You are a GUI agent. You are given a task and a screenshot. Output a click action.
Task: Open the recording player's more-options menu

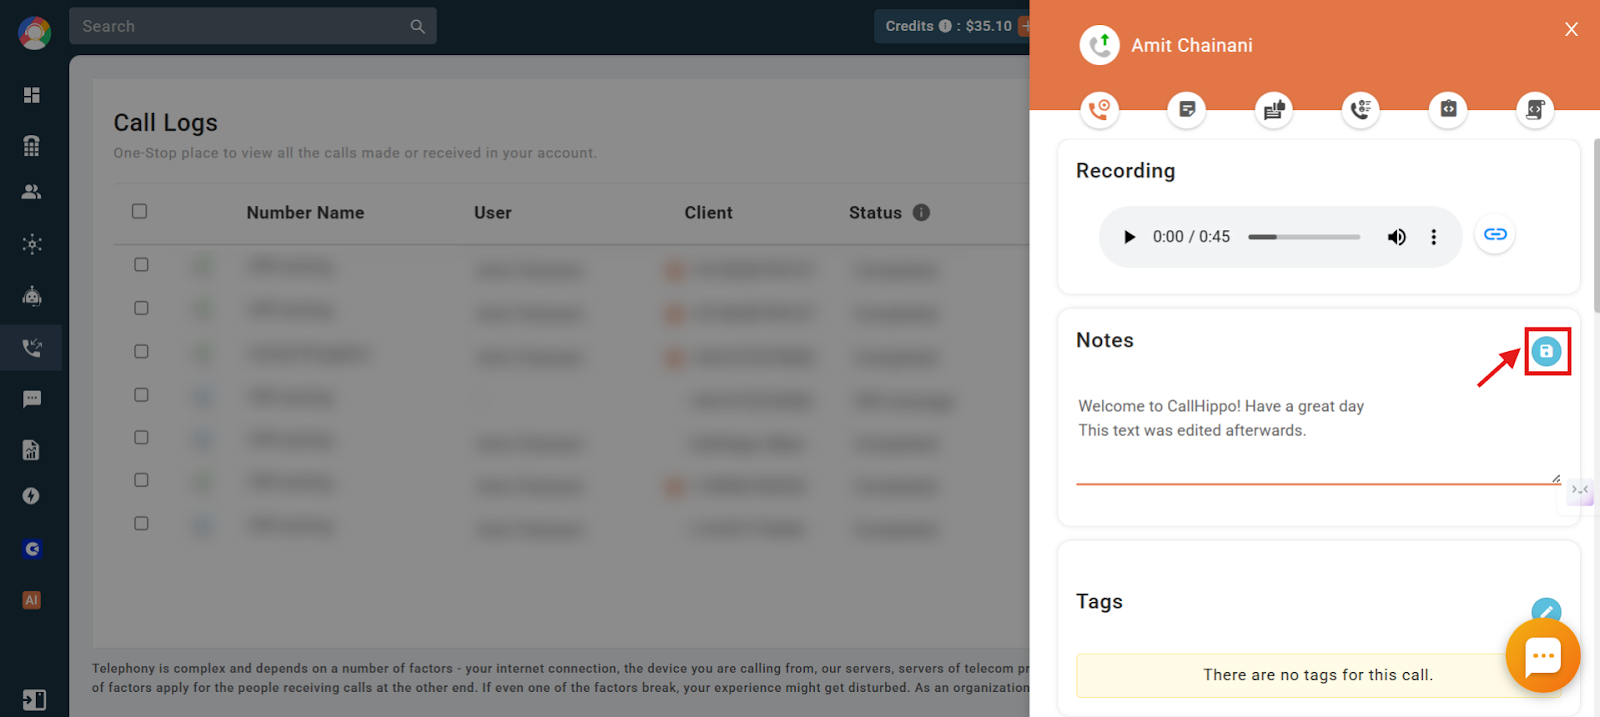[1433, 237]
